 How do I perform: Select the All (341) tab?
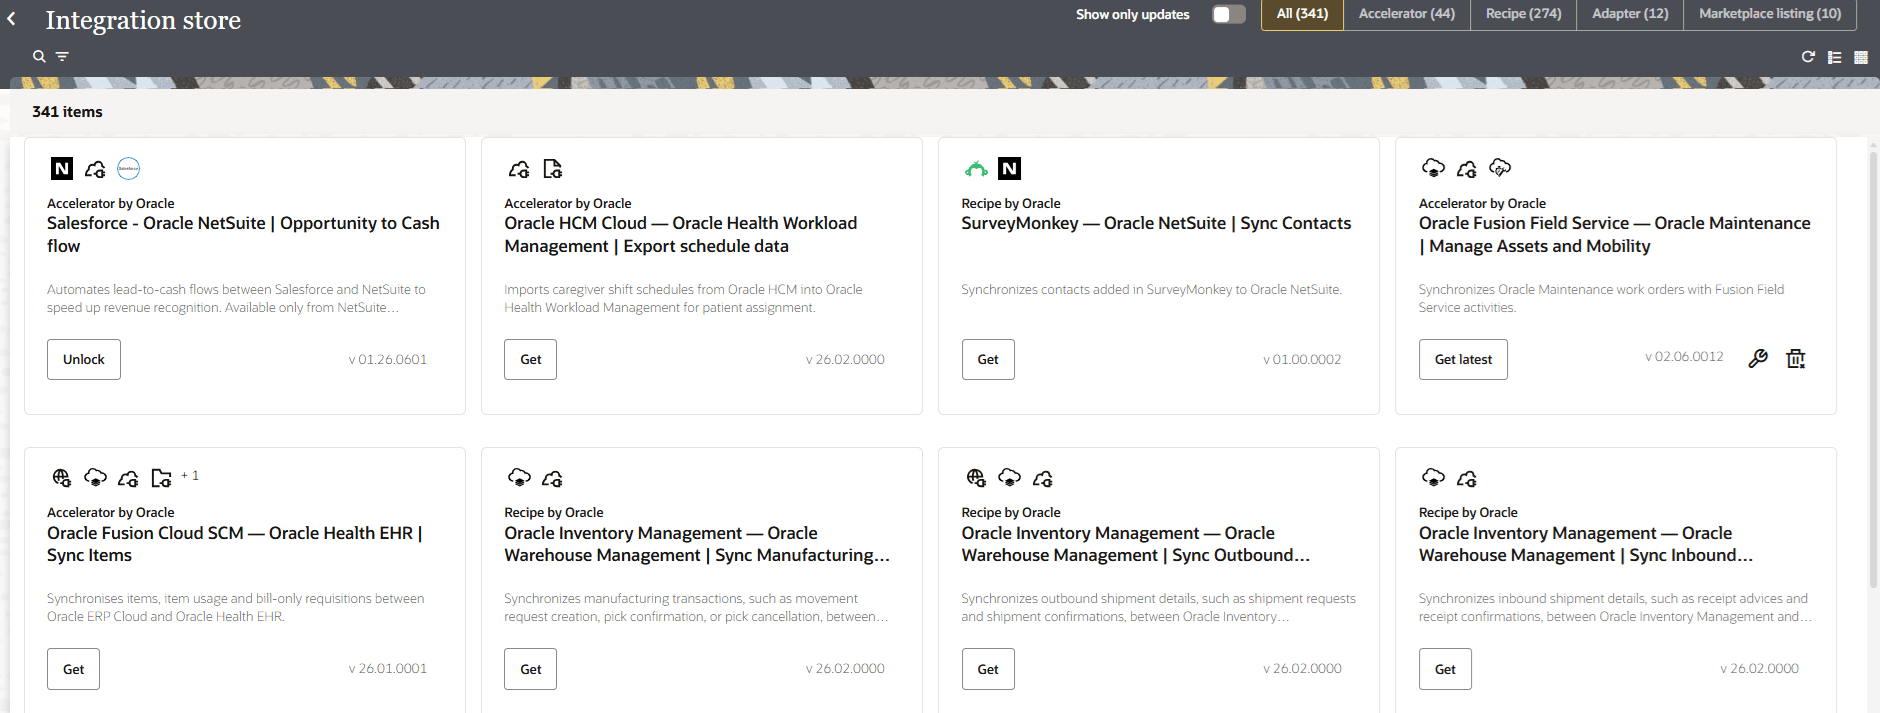pyautogui.click(x=1302, y=14)
